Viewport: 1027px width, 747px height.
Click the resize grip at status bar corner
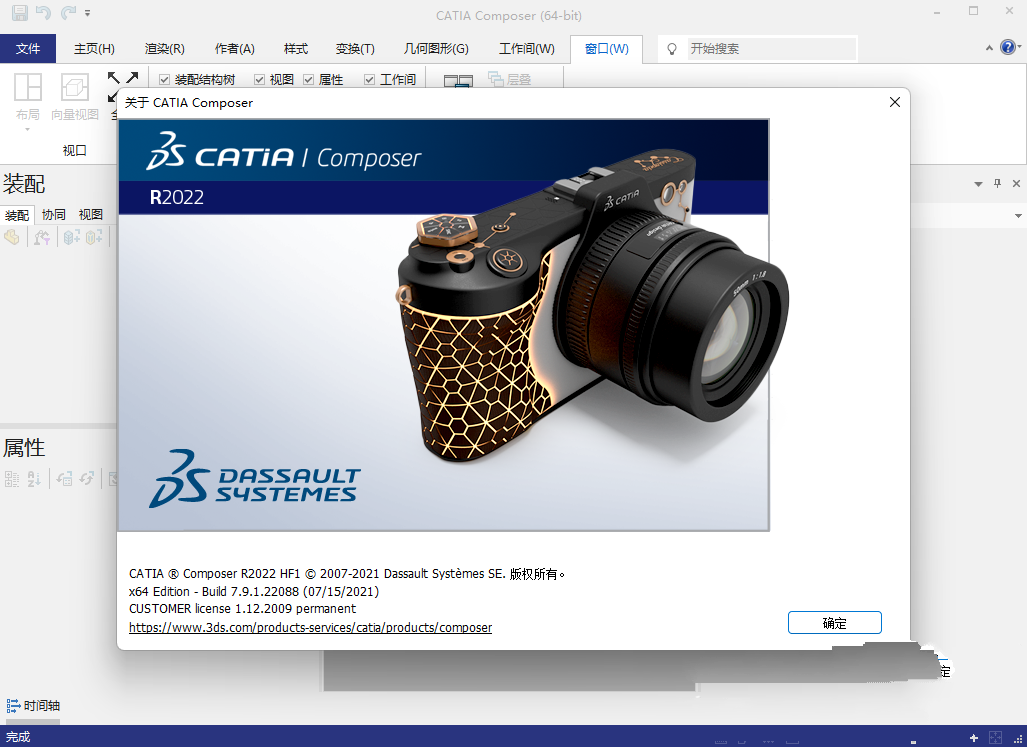tap(1018, 738)
